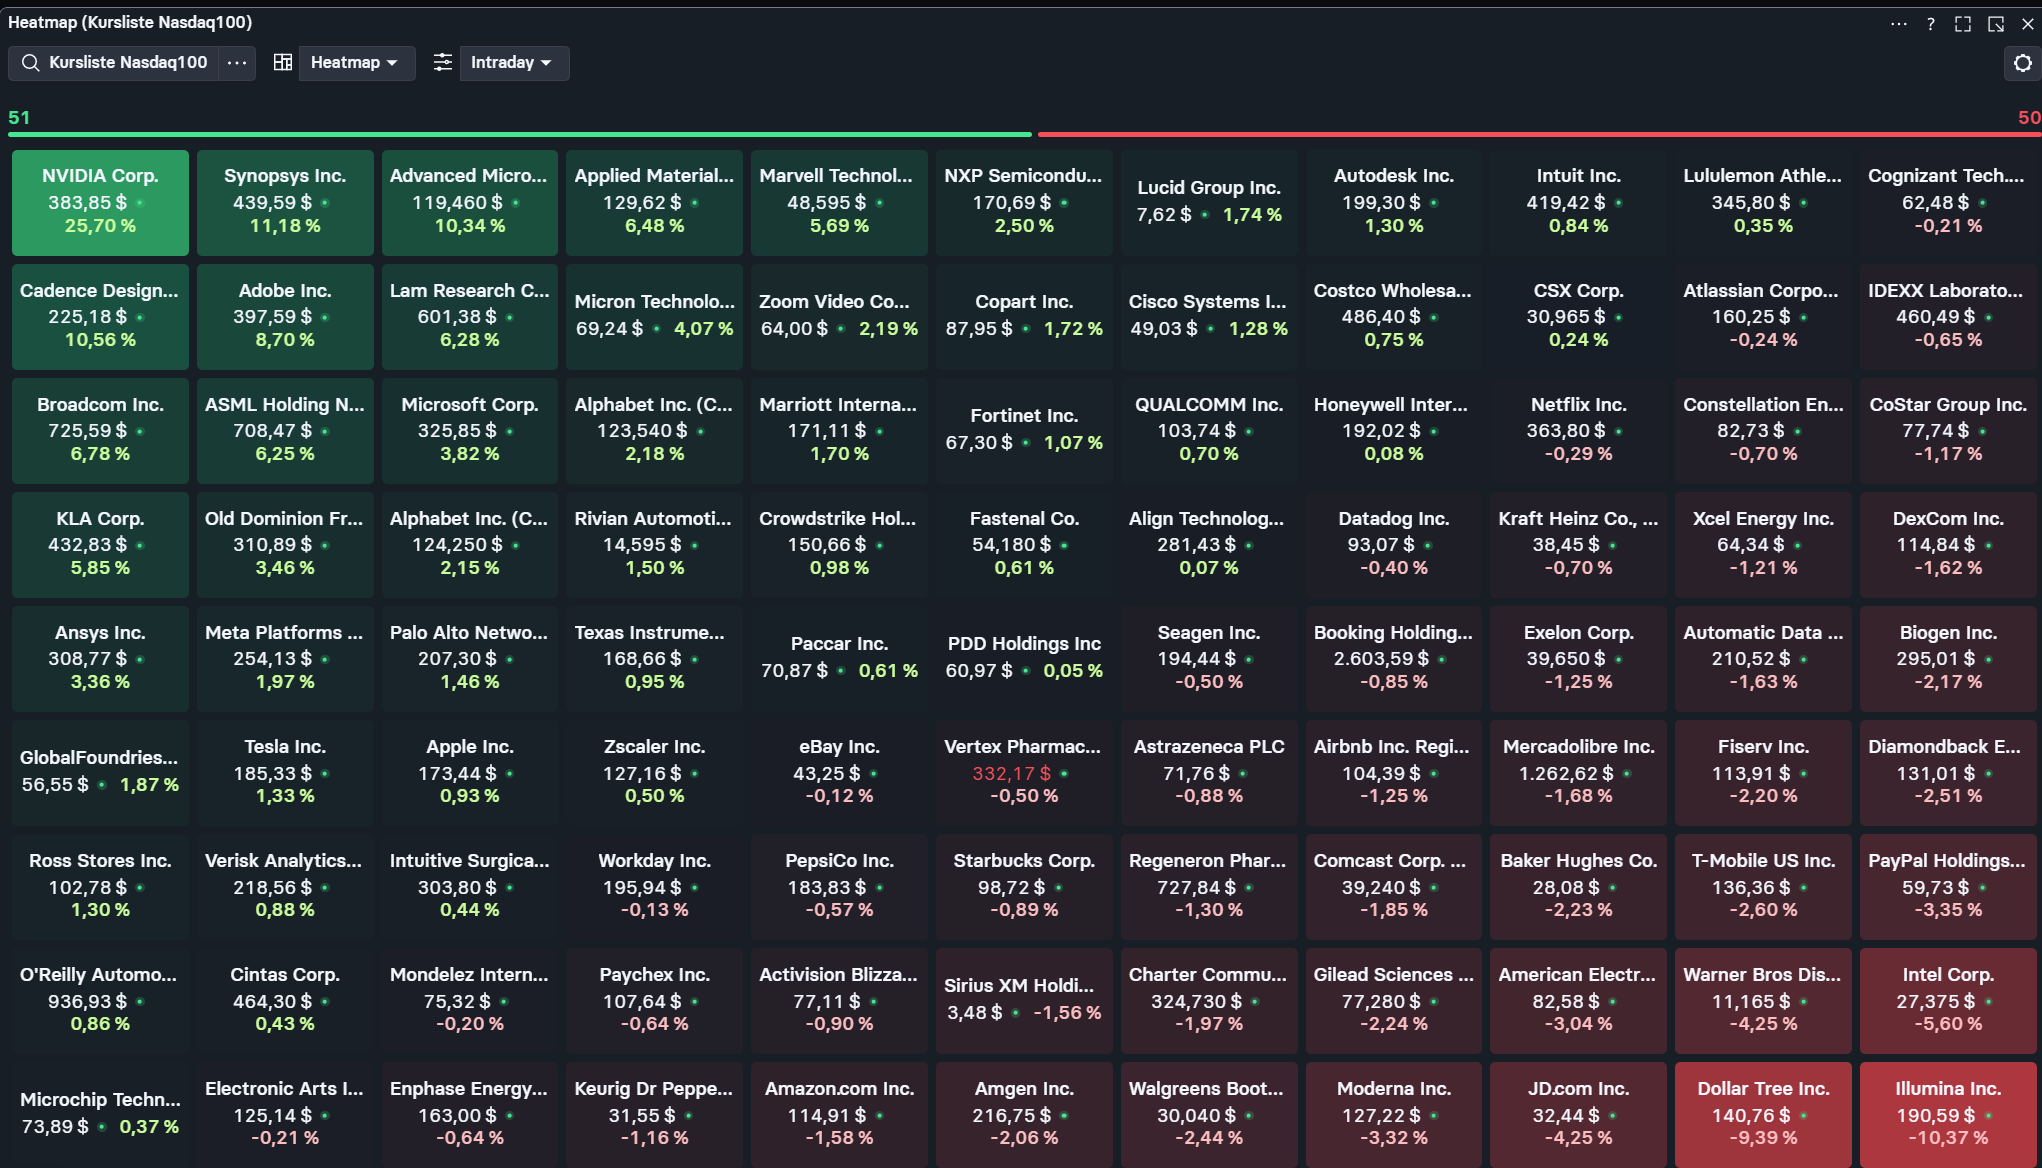Click the price 2.603,59 $ on Booking

(1381, 659)
